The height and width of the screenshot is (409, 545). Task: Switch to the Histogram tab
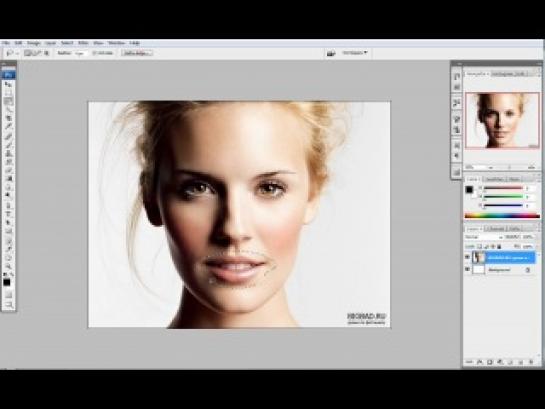click(502, 74)
